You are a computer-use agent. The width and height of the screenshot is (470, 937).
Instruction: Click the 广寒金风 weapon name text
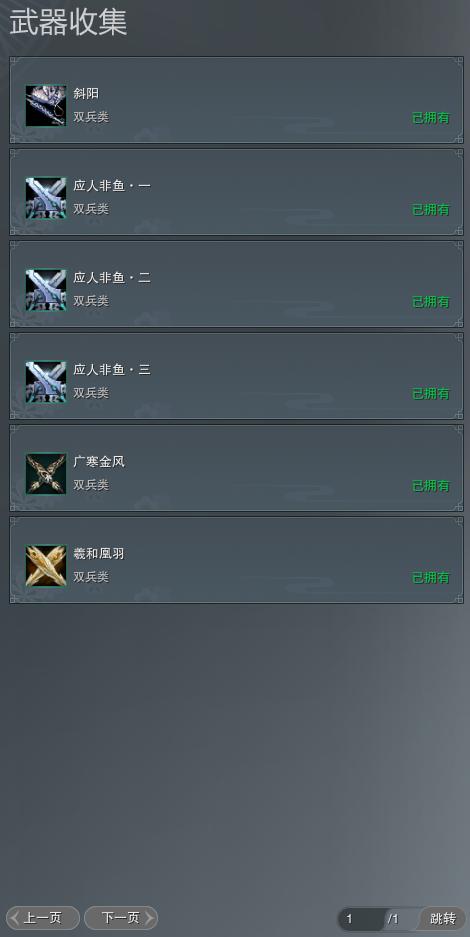[x=99, y=461]
